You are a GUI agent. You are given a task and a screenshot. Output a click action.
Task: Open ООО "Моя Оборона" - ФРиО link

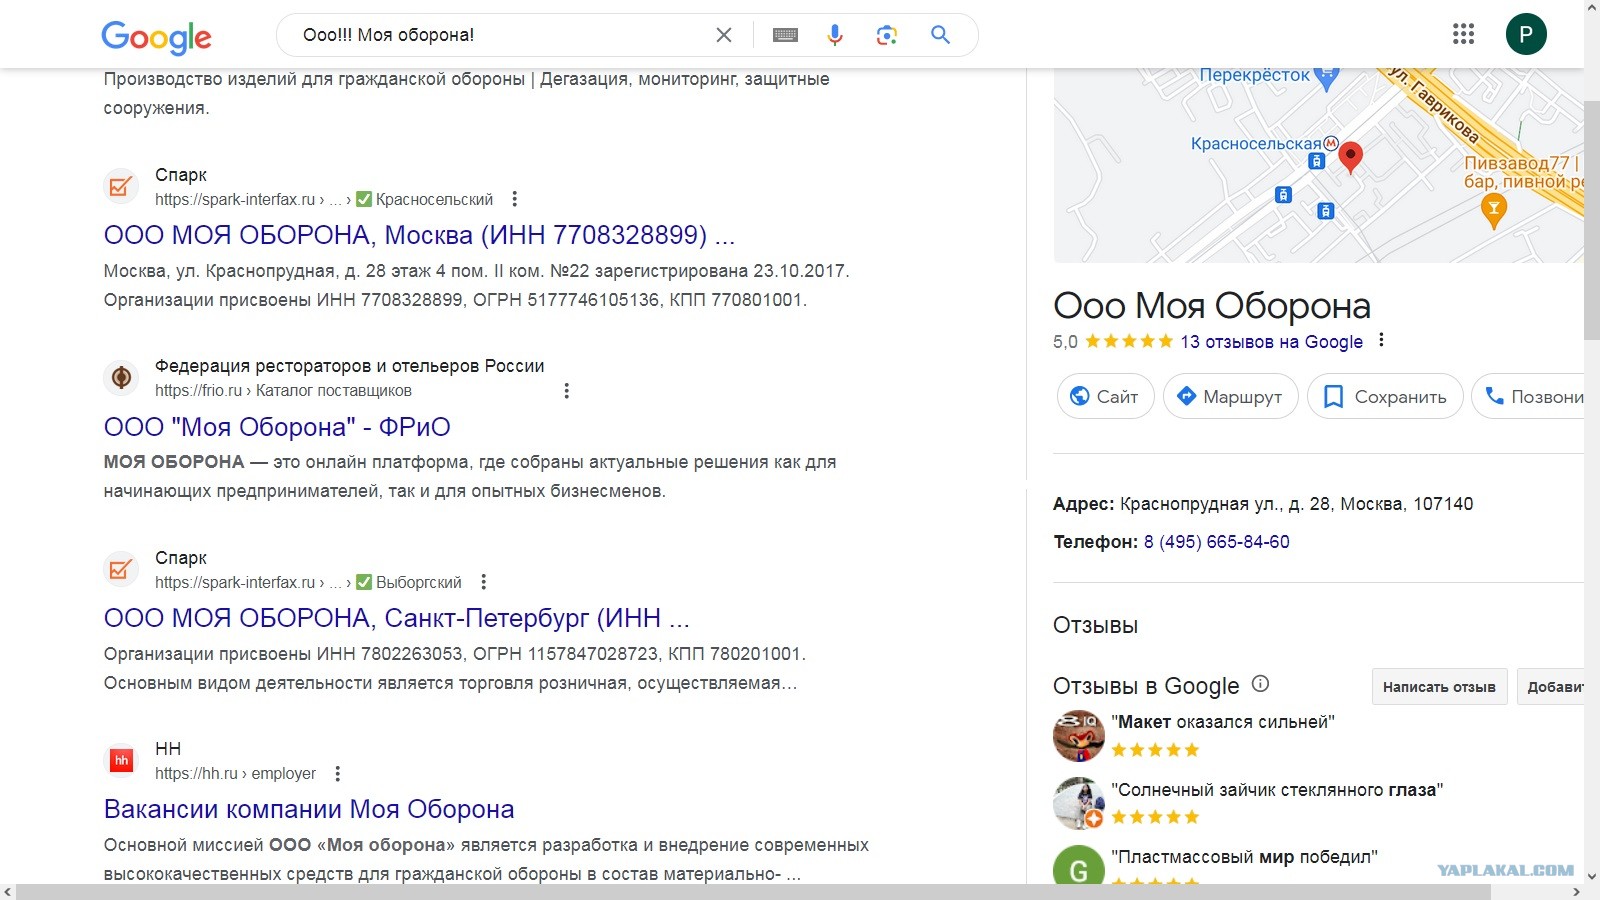[277, 427]
